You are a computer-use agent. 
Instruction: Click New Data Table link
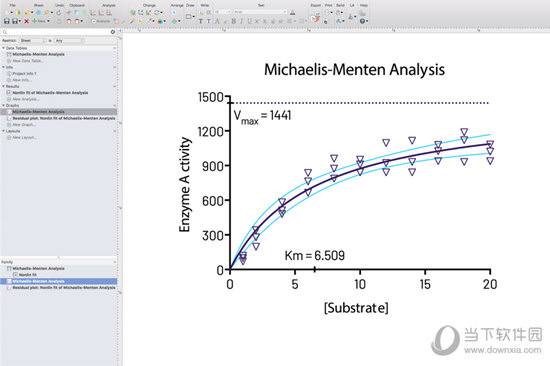[27, 61]
